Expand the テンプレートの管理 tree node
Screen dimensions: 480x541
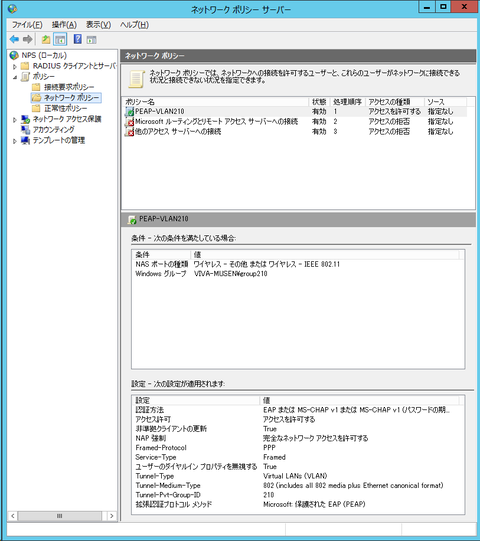[x=15, y=141]
